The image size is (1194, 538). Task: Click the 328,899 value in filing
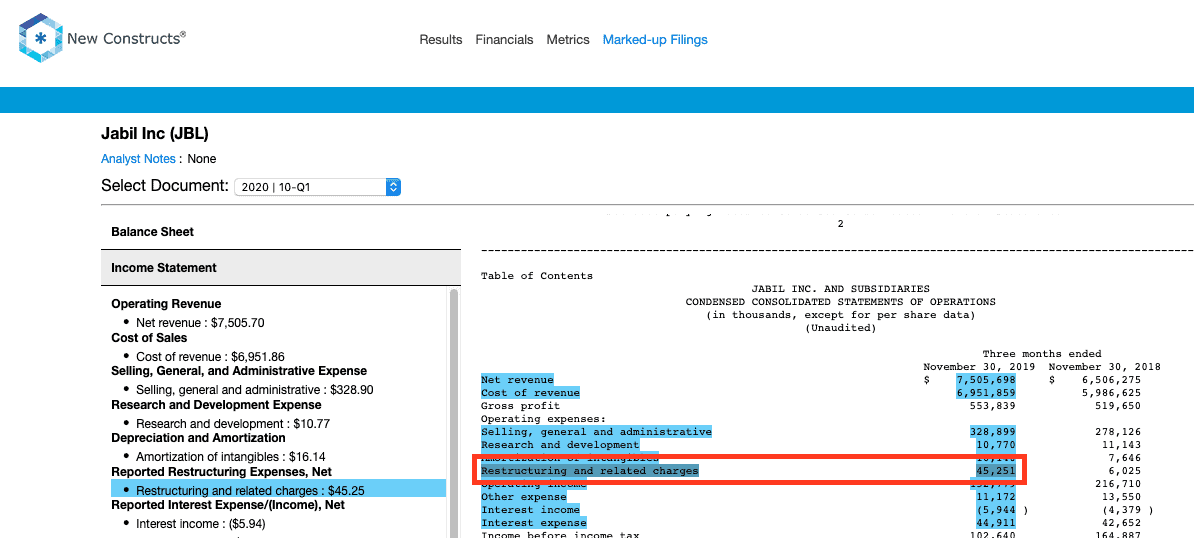tap(992, 431)
